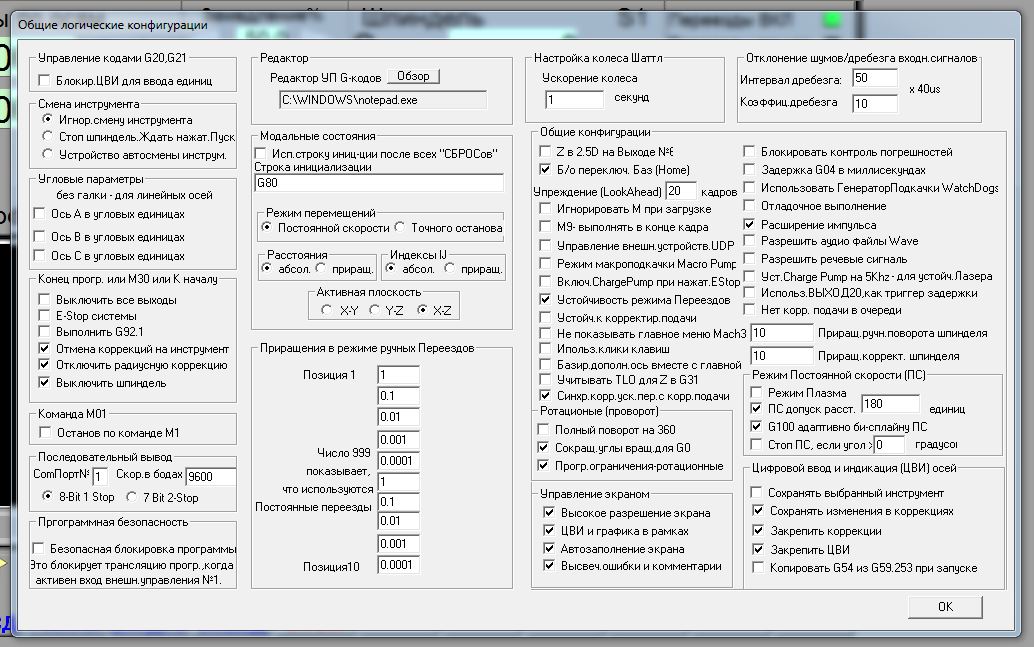Check Ось C в угловых единицах
Viewport: 1034px width, 647px height.
tap(40, 255)
